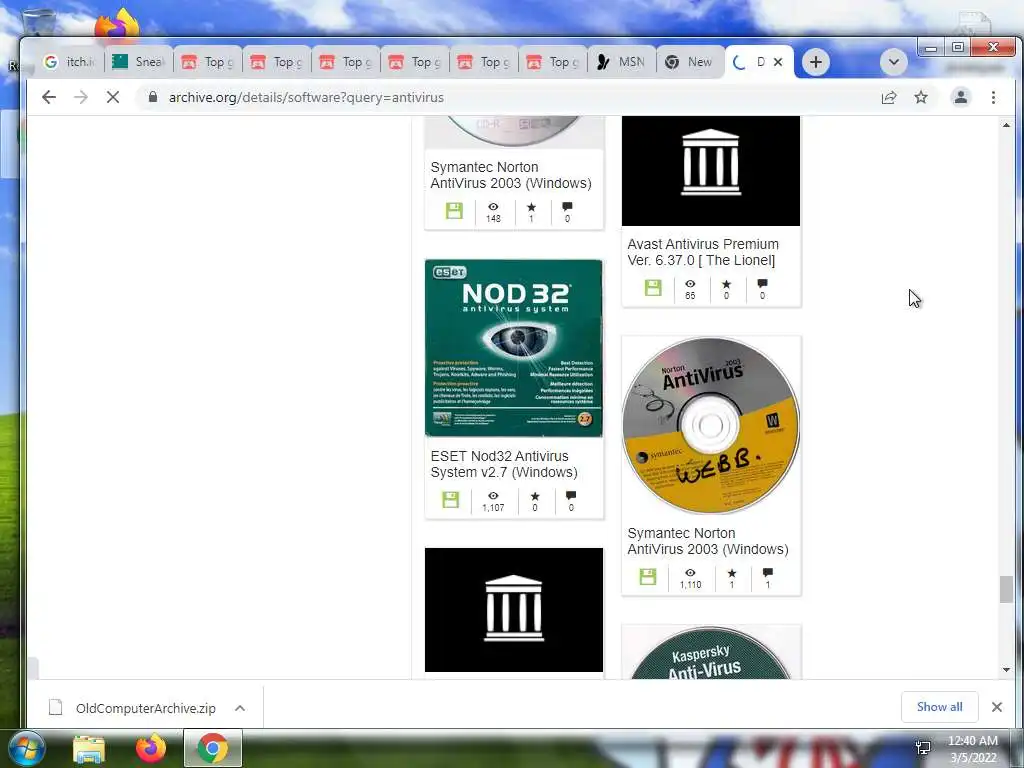This screenshot has height=768, width=1024.
Task: Click the floppy software icon under ESET Nod32
Action: tap(451, 500)
